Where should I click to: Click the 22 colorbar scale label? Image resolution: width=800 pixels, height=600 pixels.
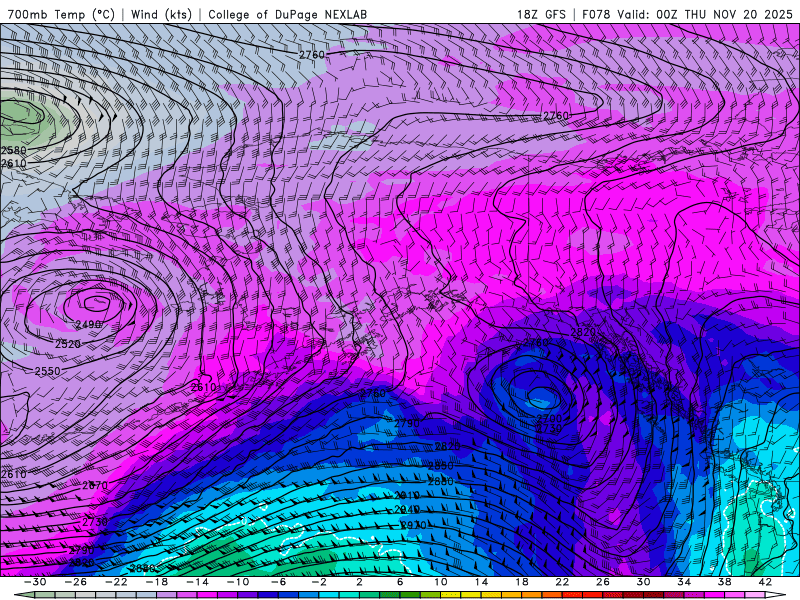562,582
